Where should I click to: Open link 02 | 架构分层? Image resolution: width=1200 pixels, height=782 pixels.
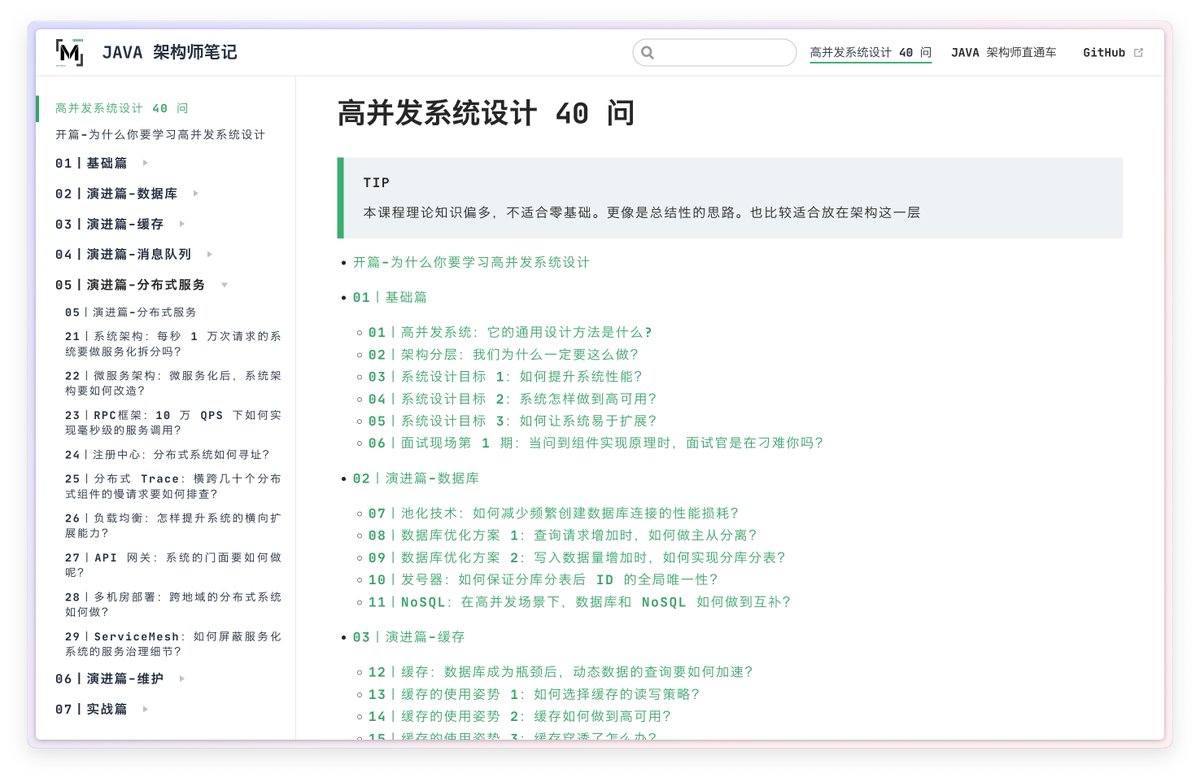click(503, 354)
